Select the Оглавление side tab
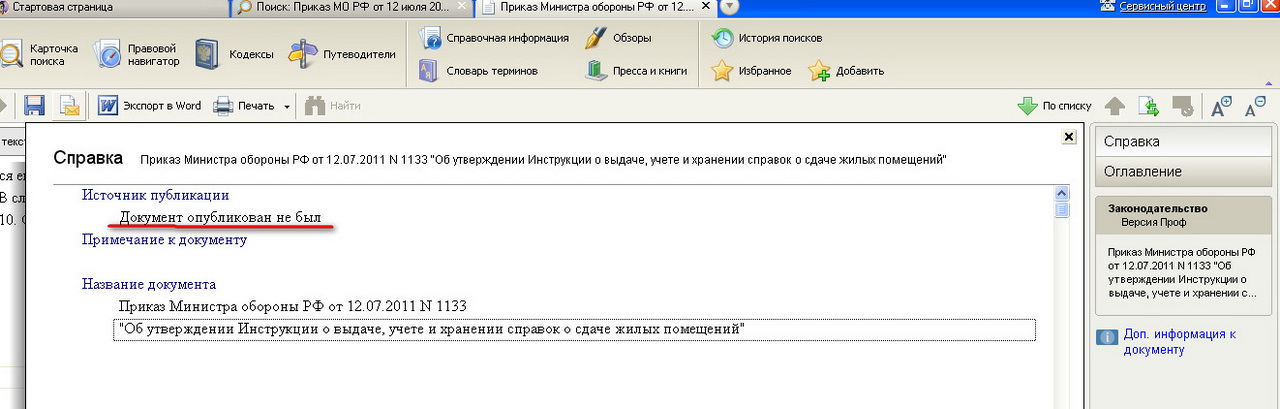Image resolution: width=1280 pixels, height=409 pixels. click(1142, 171)
